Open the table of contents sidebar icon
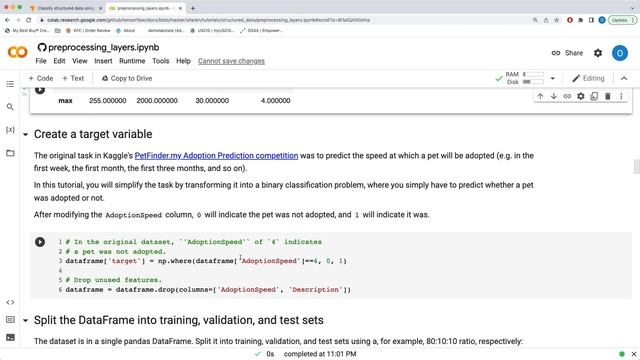Image resolution: width=640 pixels, height=360 pixels. pyautogui.click(x=10, y=84)
